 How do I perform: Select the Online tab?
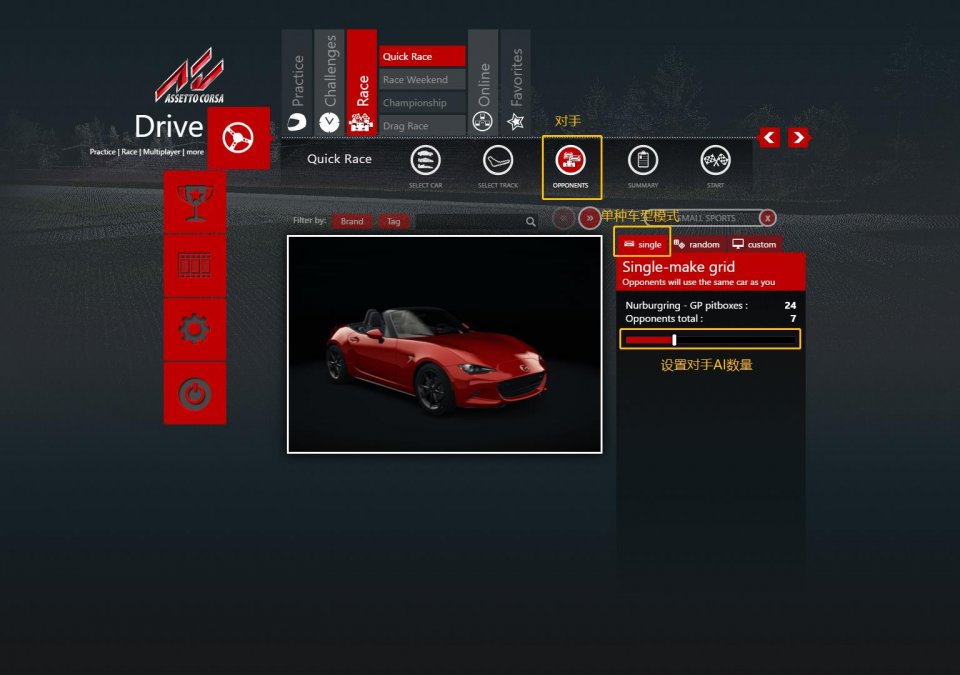tap(483, 81)
